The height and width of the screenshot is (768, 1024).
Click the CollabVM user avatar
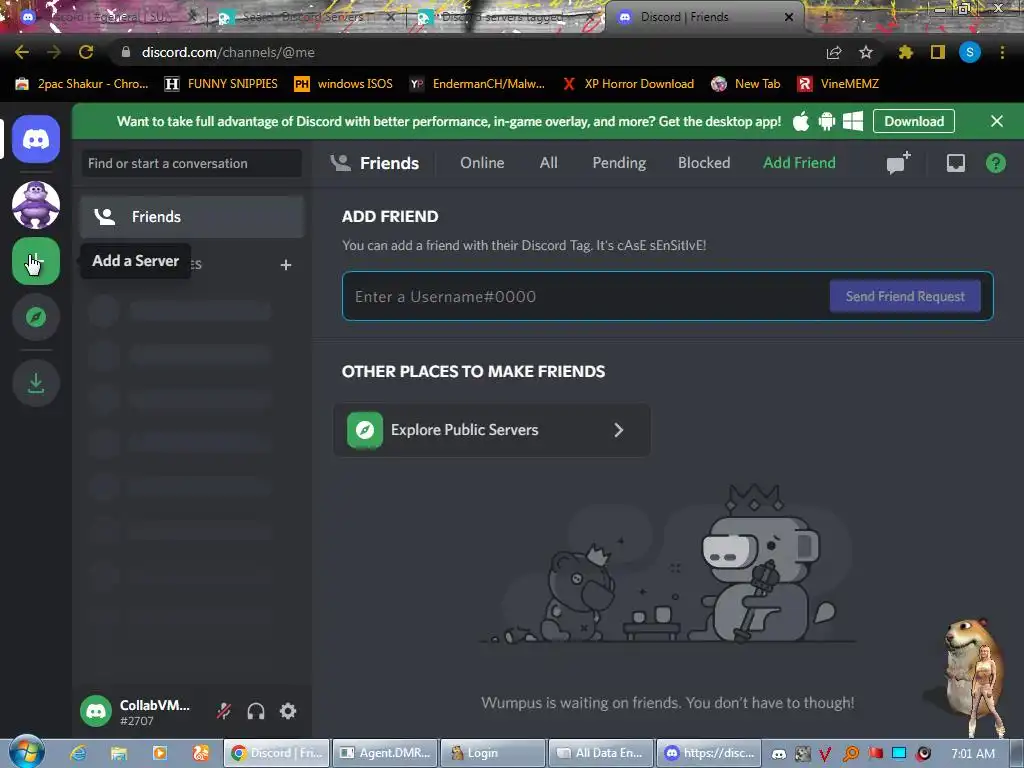point(96,711)
